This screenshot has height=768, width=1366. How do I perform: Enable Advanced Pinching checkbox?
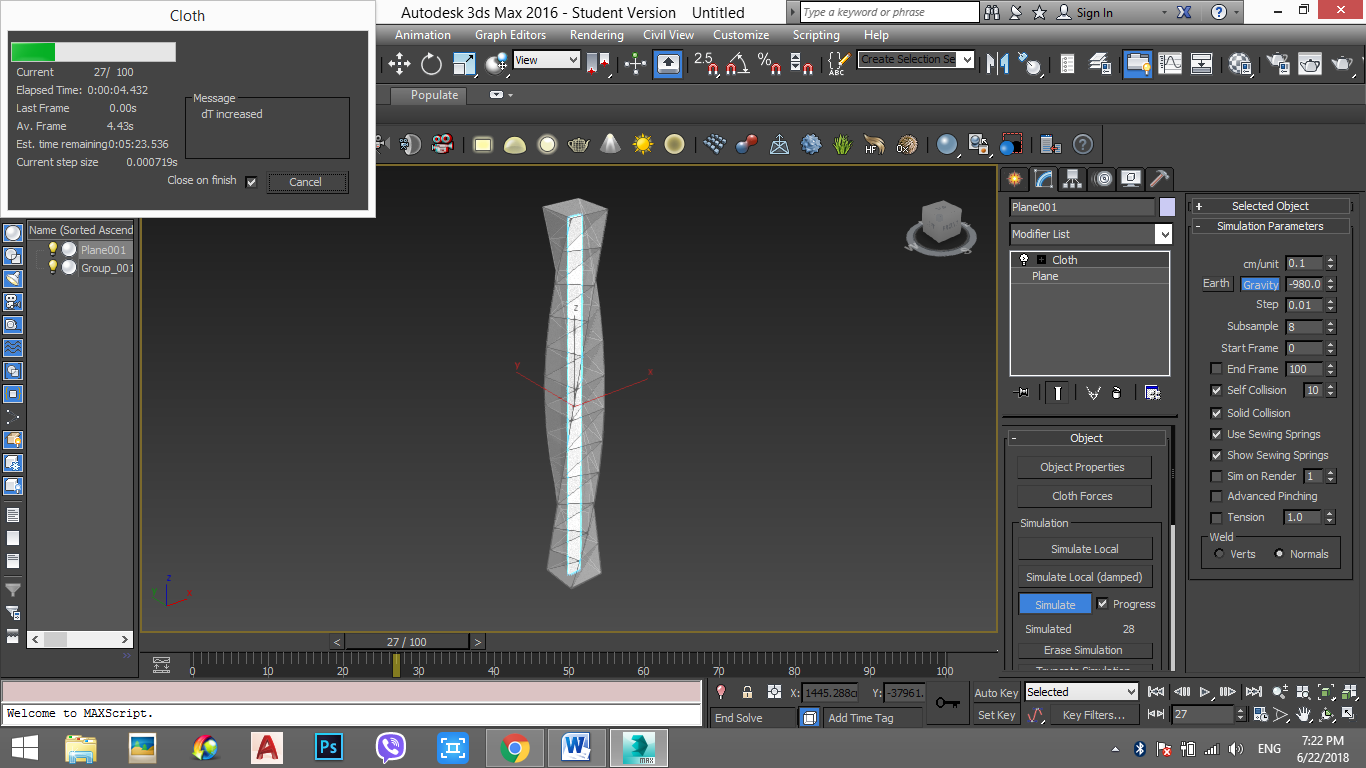1216,496
